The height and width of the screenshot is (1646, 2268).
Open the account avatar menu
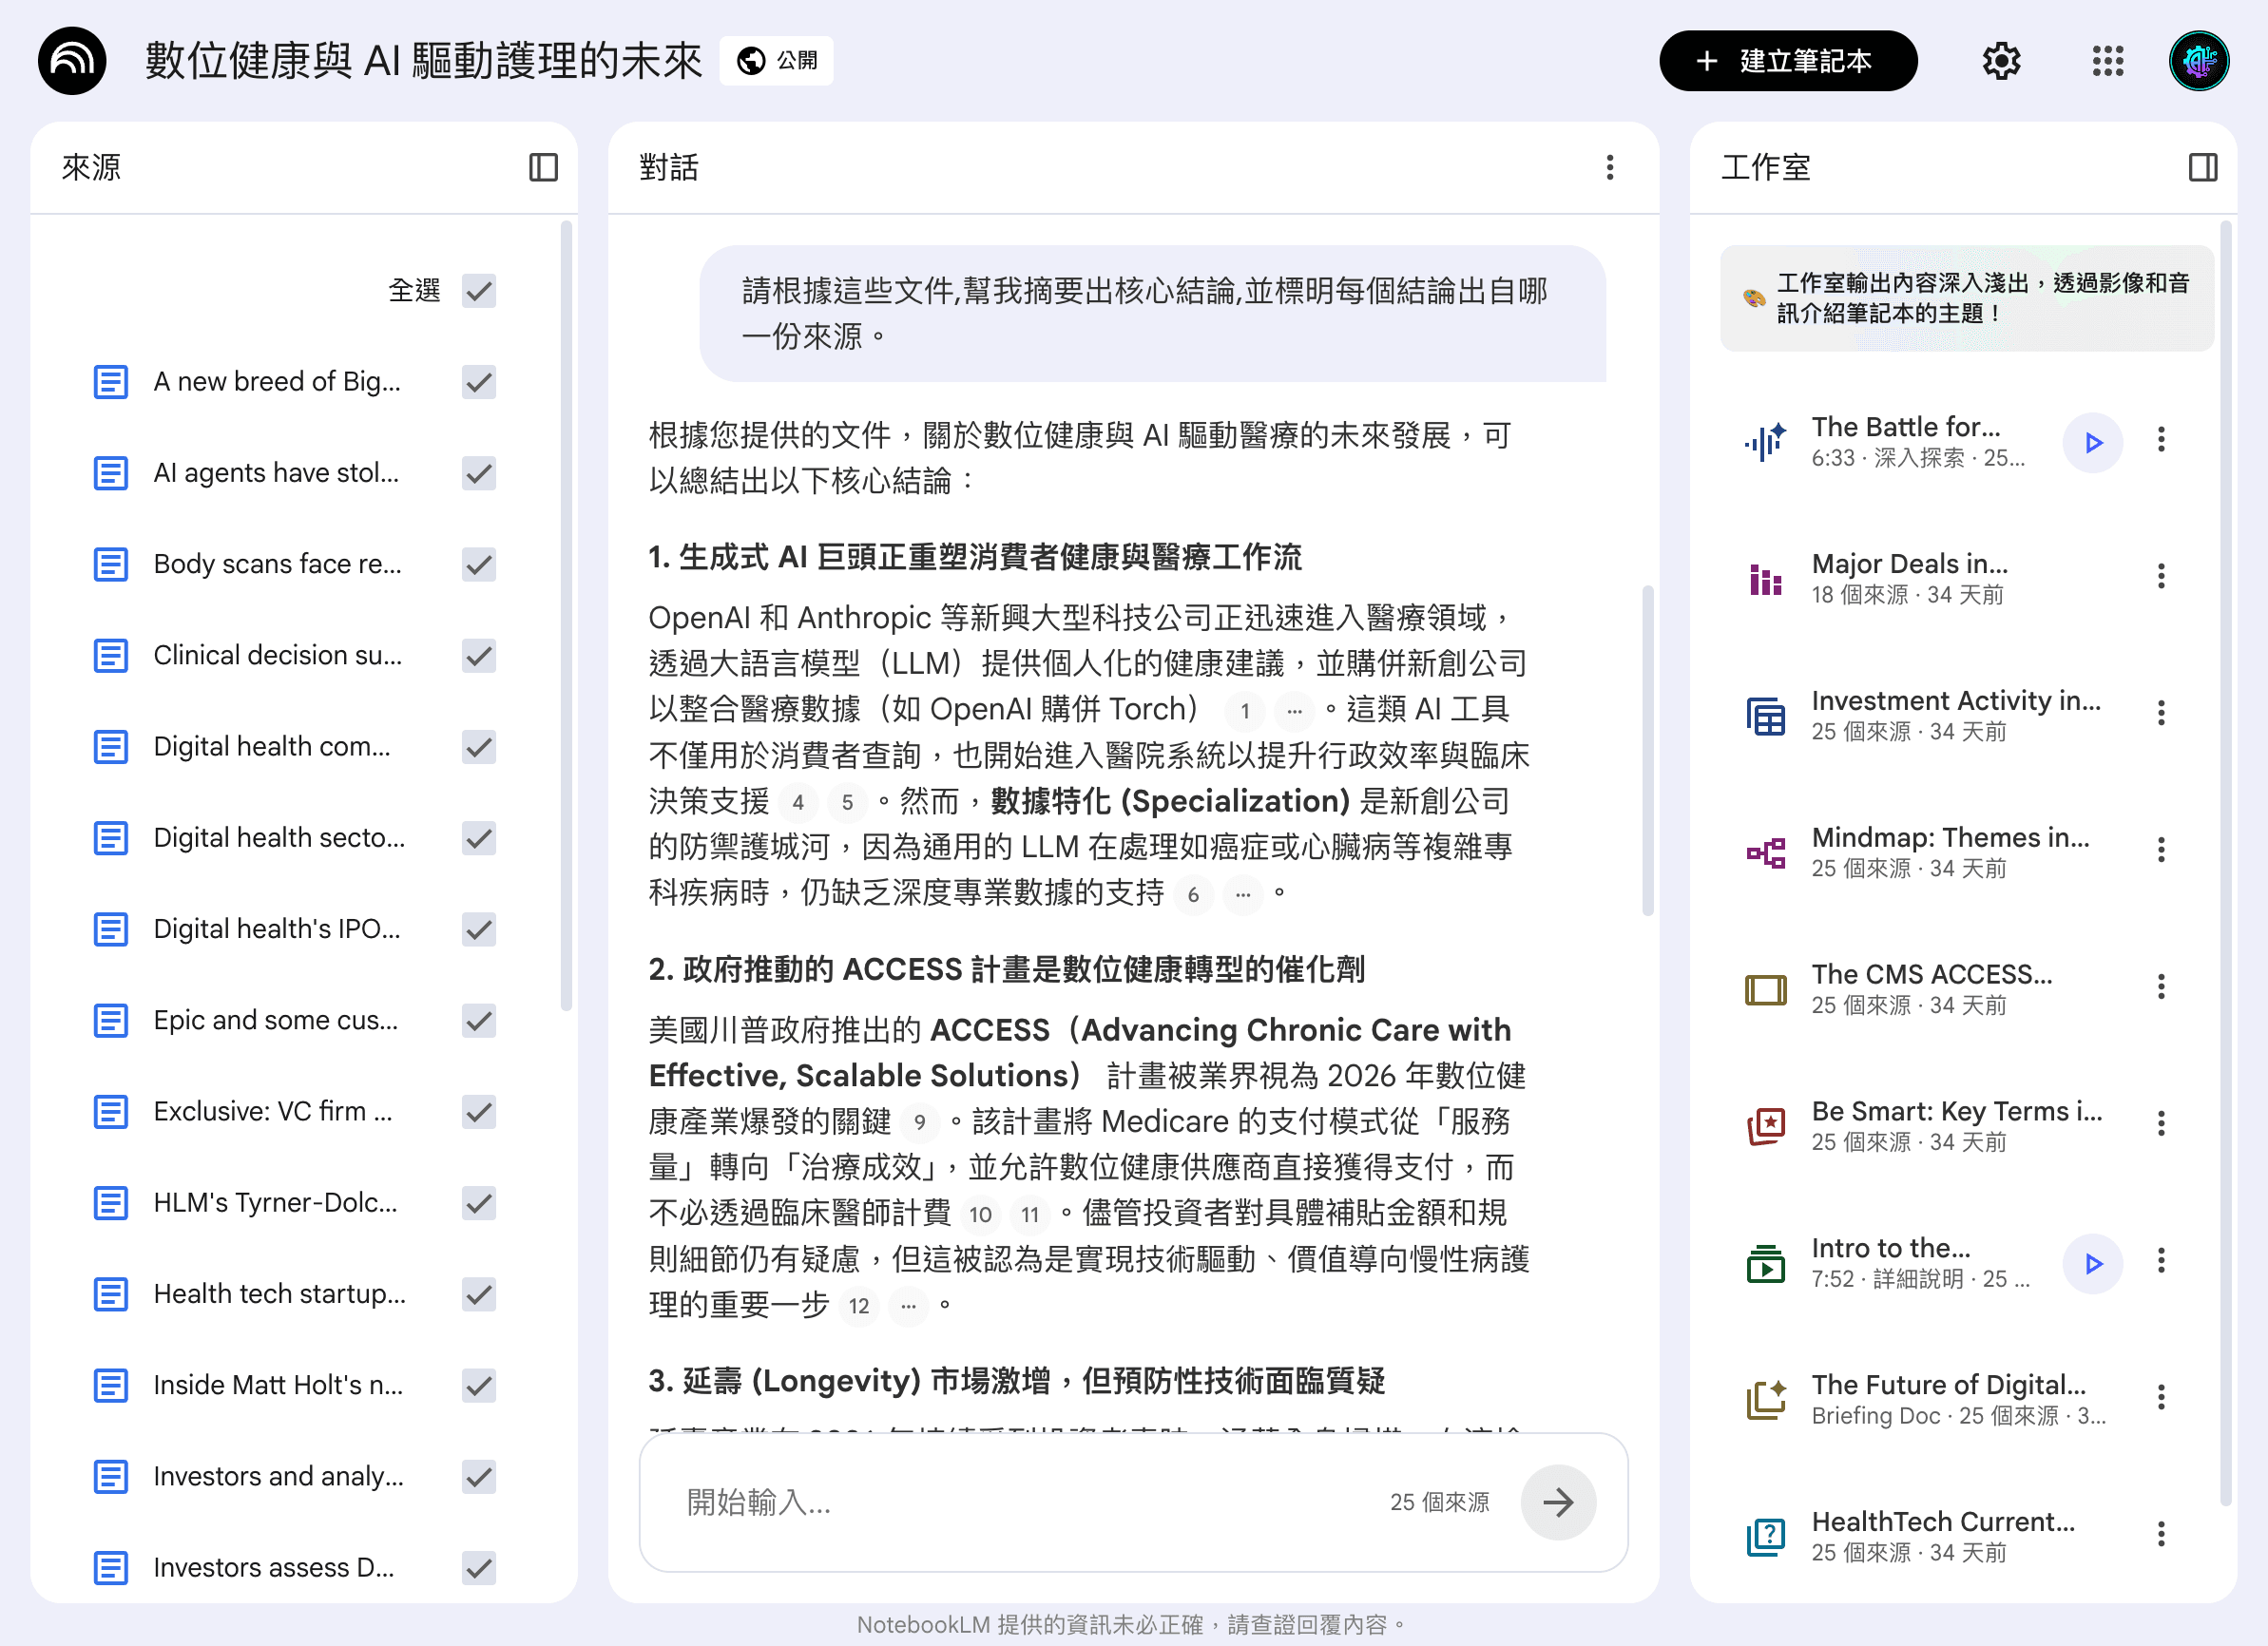[x=2198, y=61]
